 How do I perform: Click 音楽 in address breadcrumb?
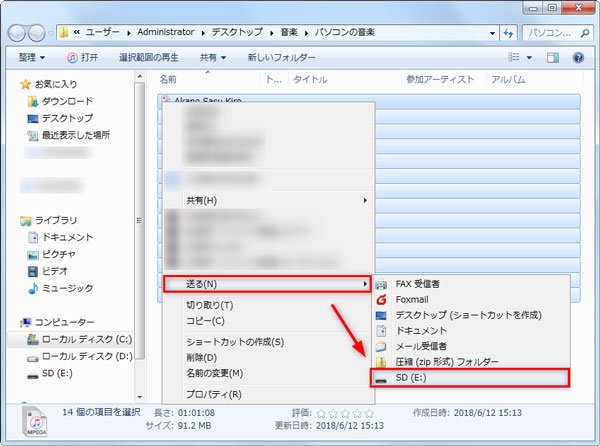[289, 32]
